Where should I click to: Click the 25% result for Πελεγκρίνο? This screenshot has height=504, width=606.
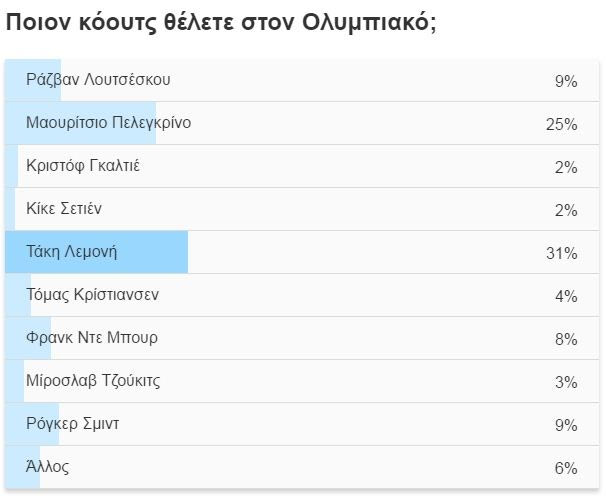(x=561, y=125)
